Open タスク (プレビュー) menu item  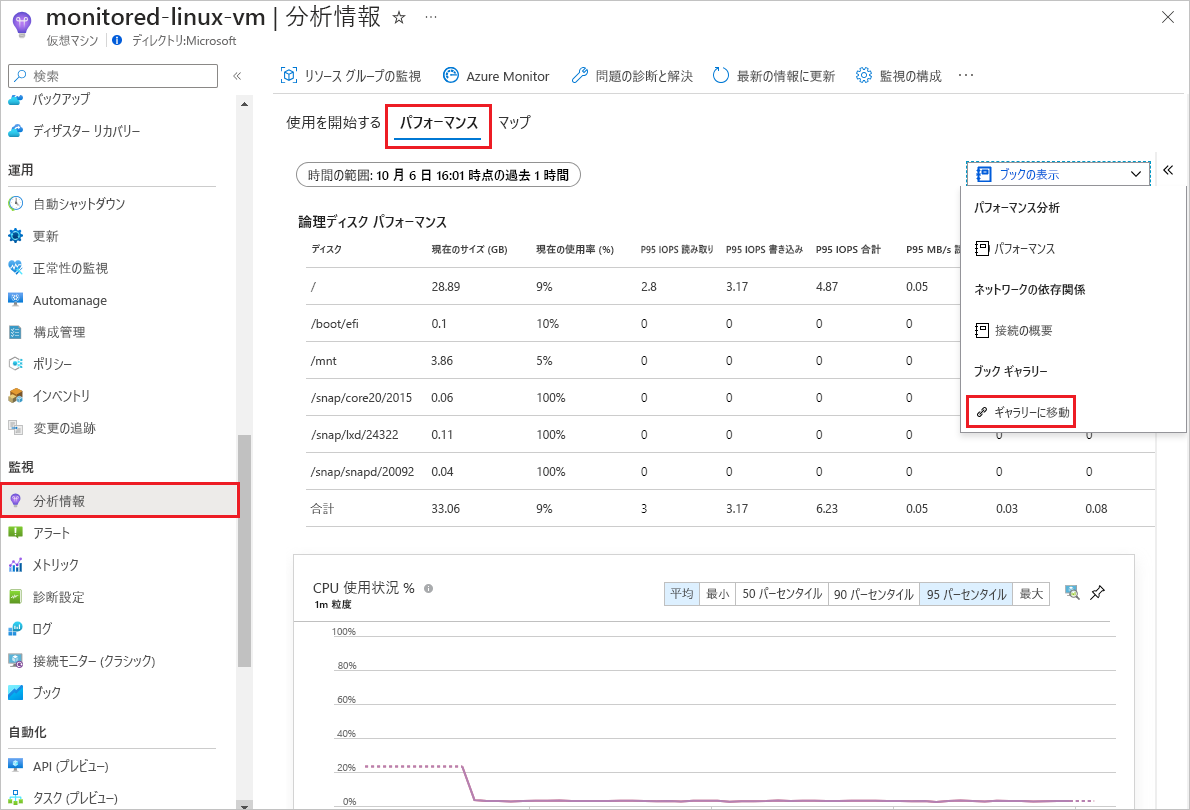pos(63,798)
